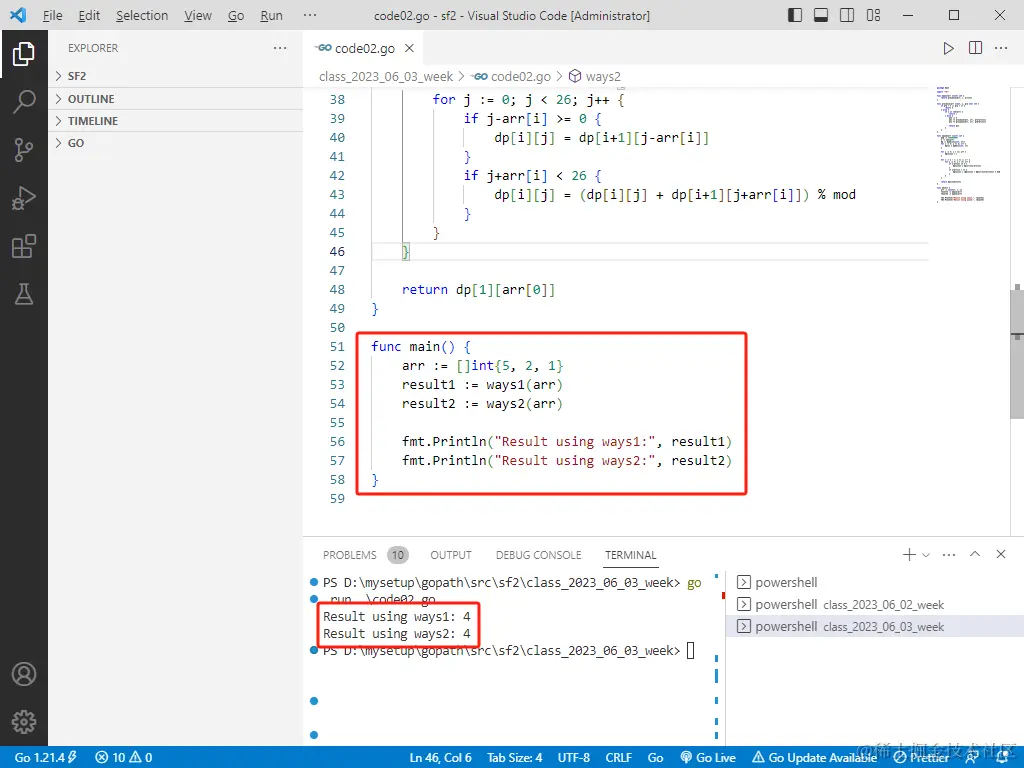This screenshot has height=768, width=1024.
Task: Toggle Primary Side Bar visibility
Action: pos(795,15)
